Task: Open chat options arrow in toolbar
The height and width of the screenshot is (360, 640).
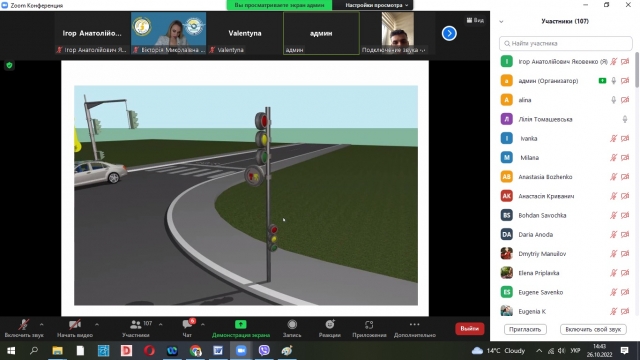Action: 203,324
